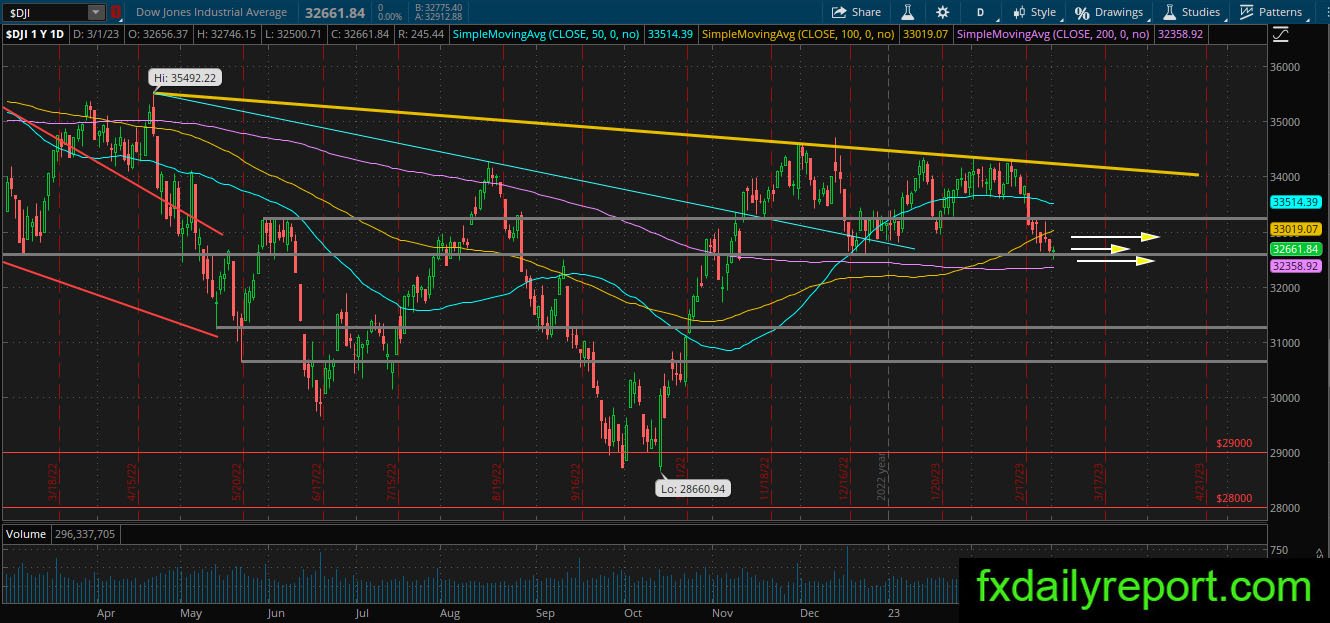This screenshot has width=1330, height=623.
Task: Select SimpleMovingAvg (CLOSE, 100, 0, no) label
Action: point(799,33)
